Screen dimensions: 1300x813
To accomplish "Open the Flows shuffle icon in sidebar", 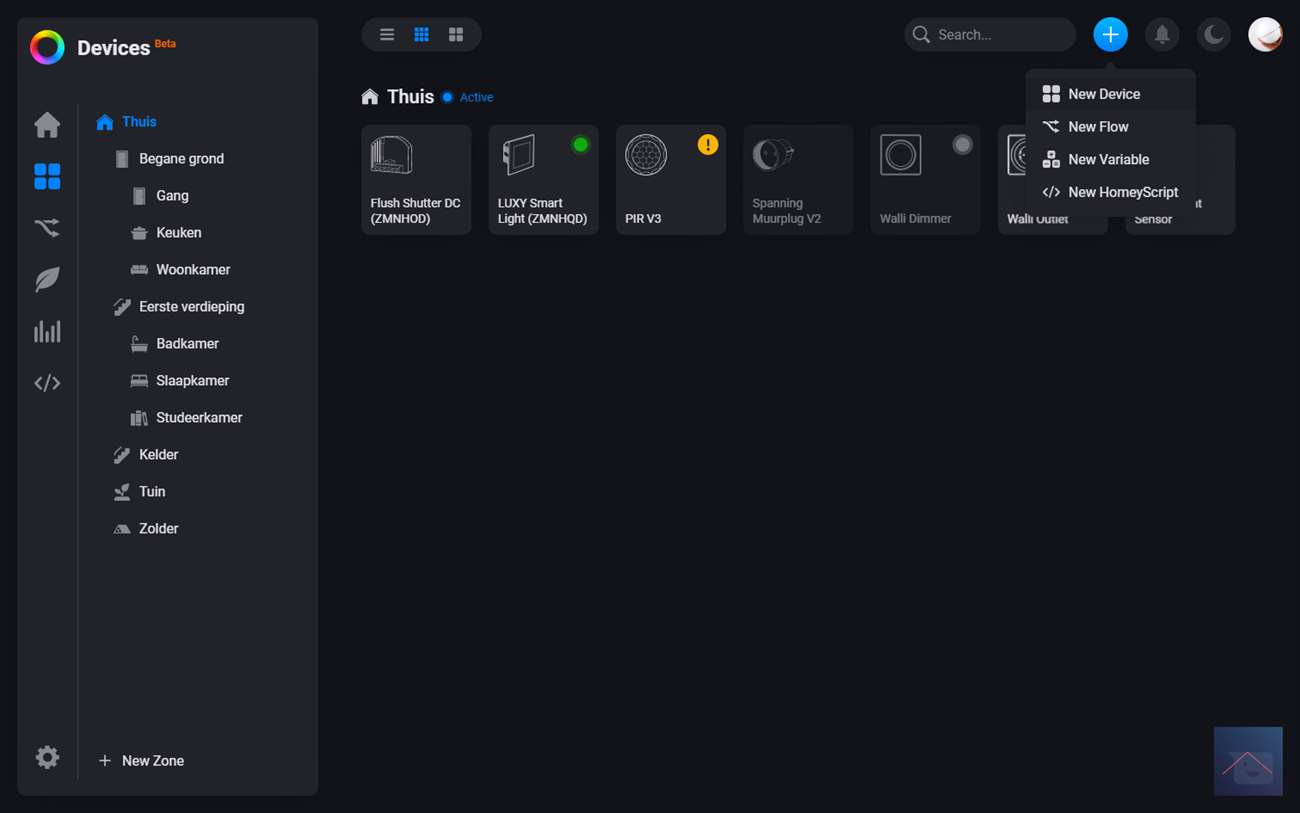I will click(x=47, y=229).
